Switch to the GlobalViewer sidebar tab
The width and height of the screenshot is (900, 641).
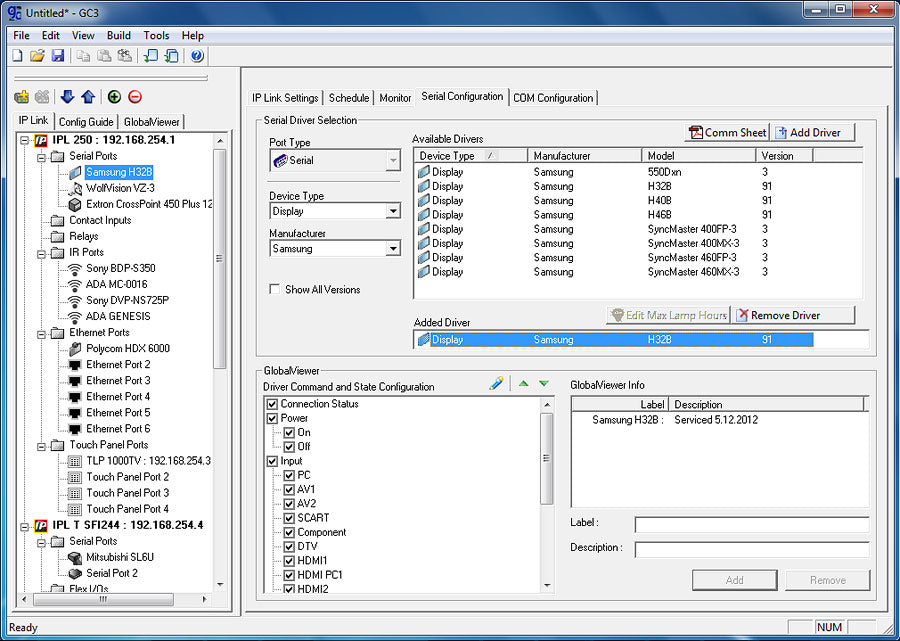tap(152, 122)
